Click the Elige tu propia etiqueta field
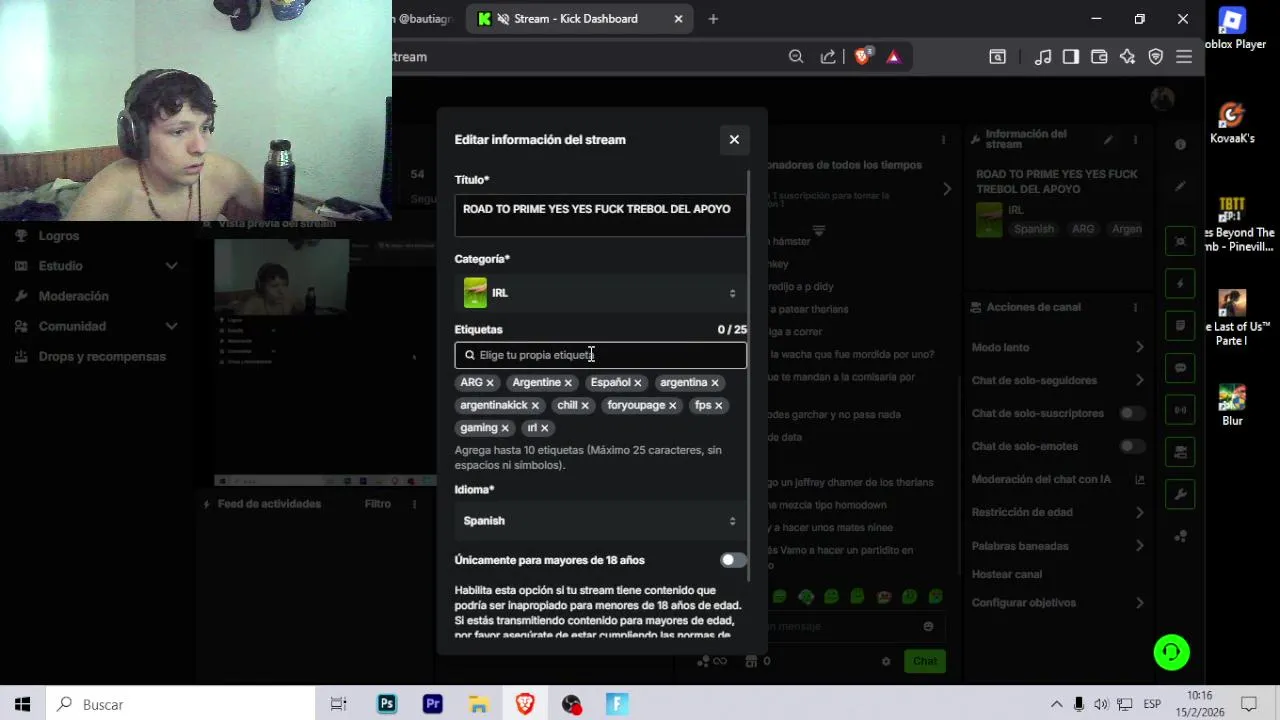The height and width of the screenshot is (720, 1280). pos(600,355)
